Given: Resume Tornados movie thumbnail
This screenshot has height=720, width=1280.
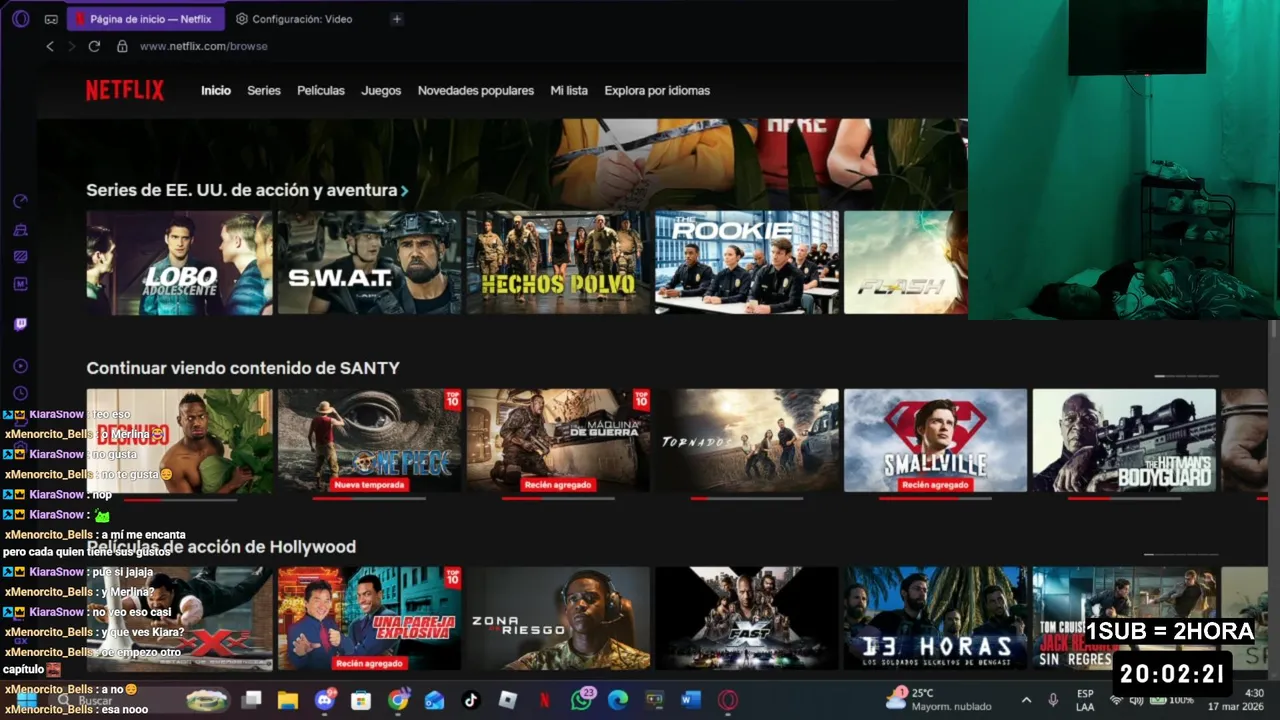Looking at the screenshot, I should coord(747,440).
